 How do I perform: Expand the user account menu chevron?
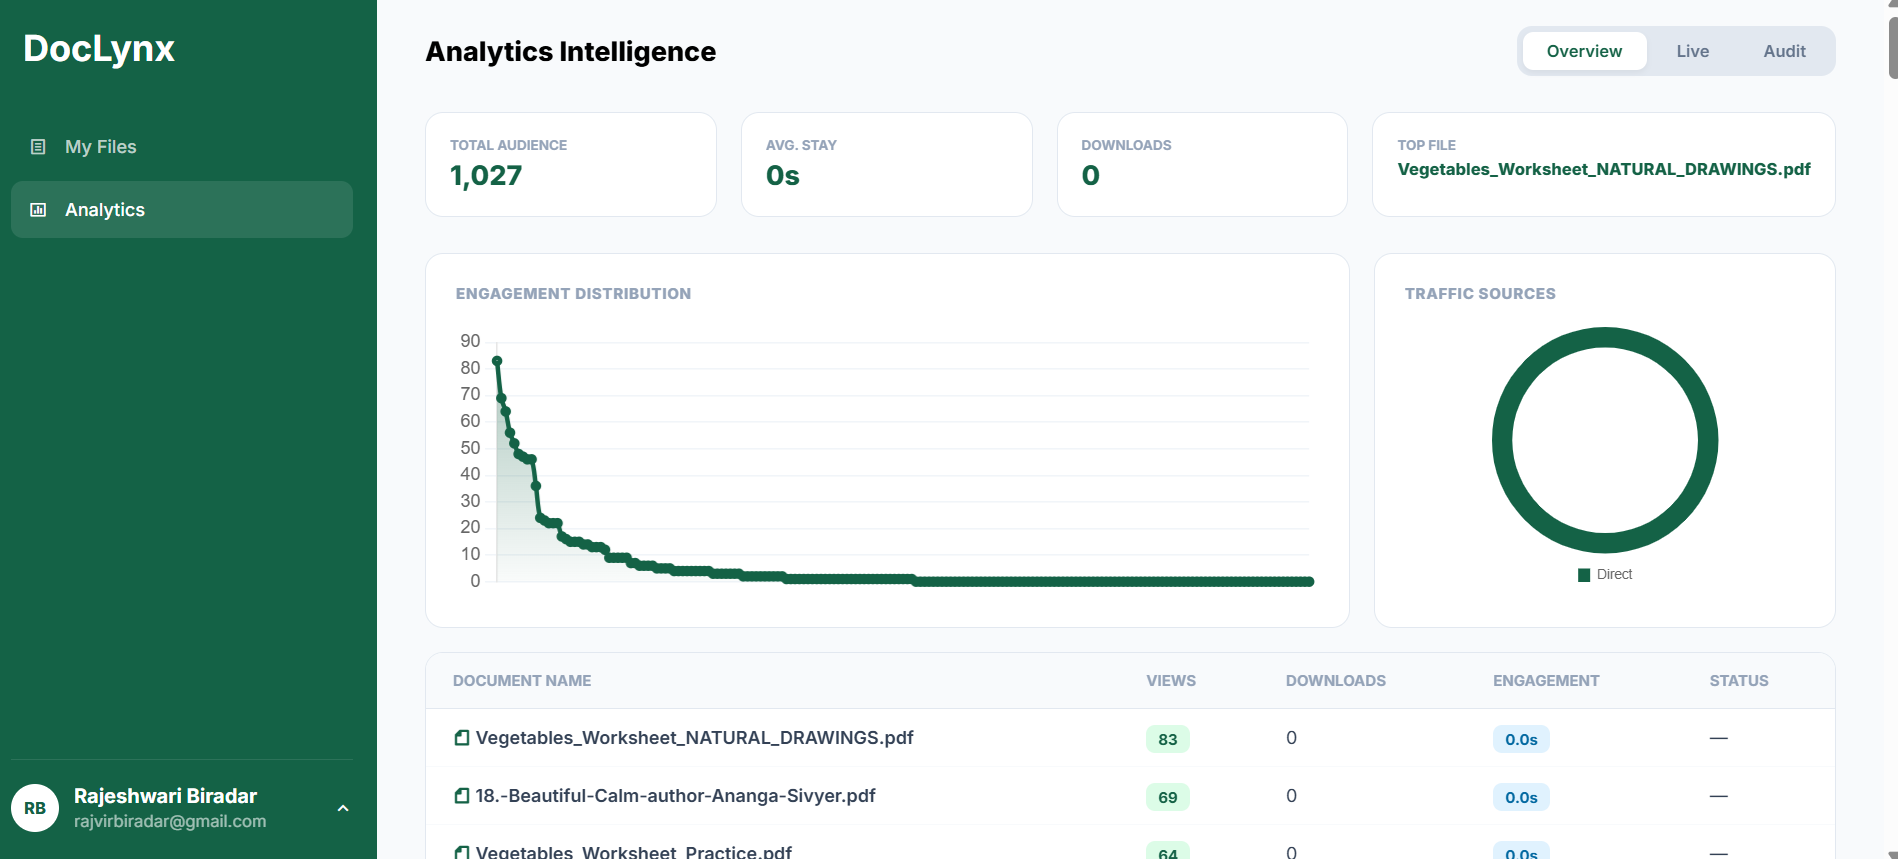(x=343, y=808)
